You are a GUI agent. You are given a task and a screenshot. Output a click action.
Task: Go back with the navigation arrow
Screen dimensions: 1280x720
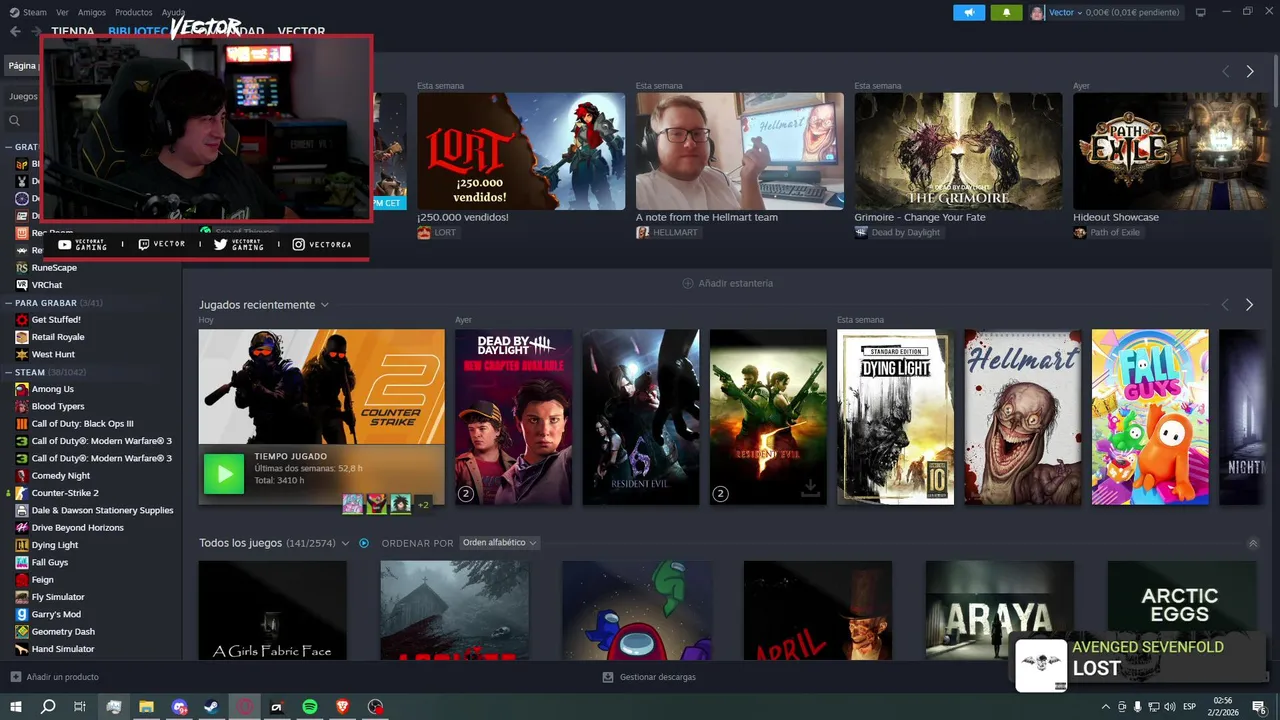15,31
